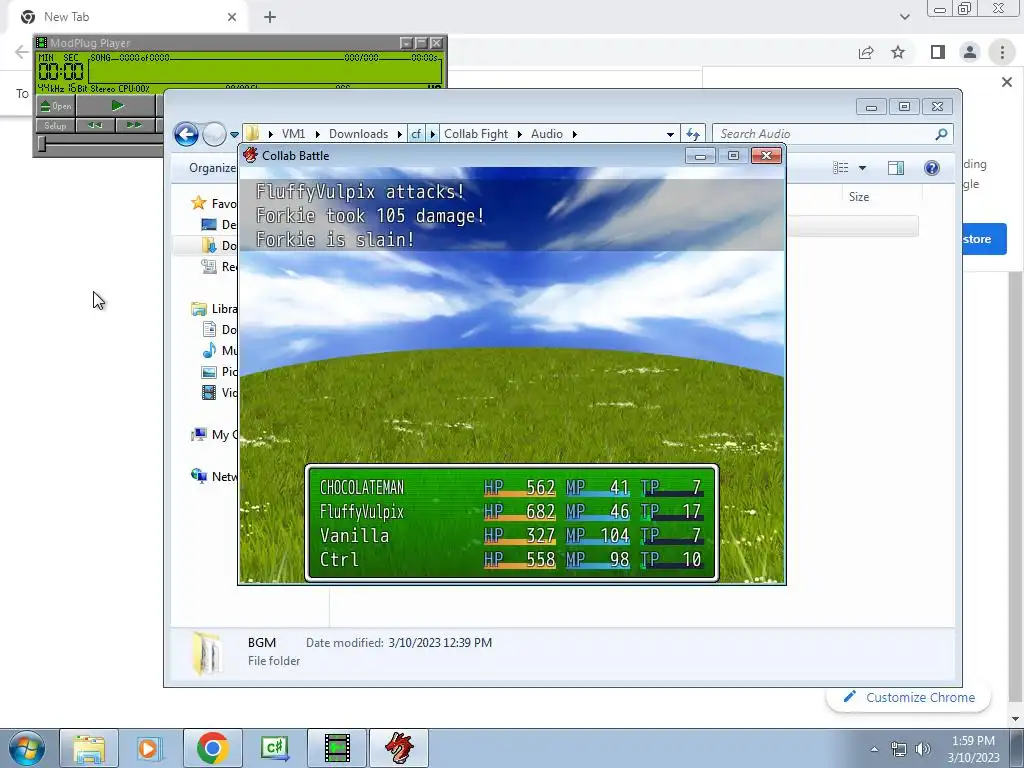The width and height of the screenshot is (1024, 768).
Task: Switch to Collab Battle dragon taskbar icon
Action: (x=399, y=748)
